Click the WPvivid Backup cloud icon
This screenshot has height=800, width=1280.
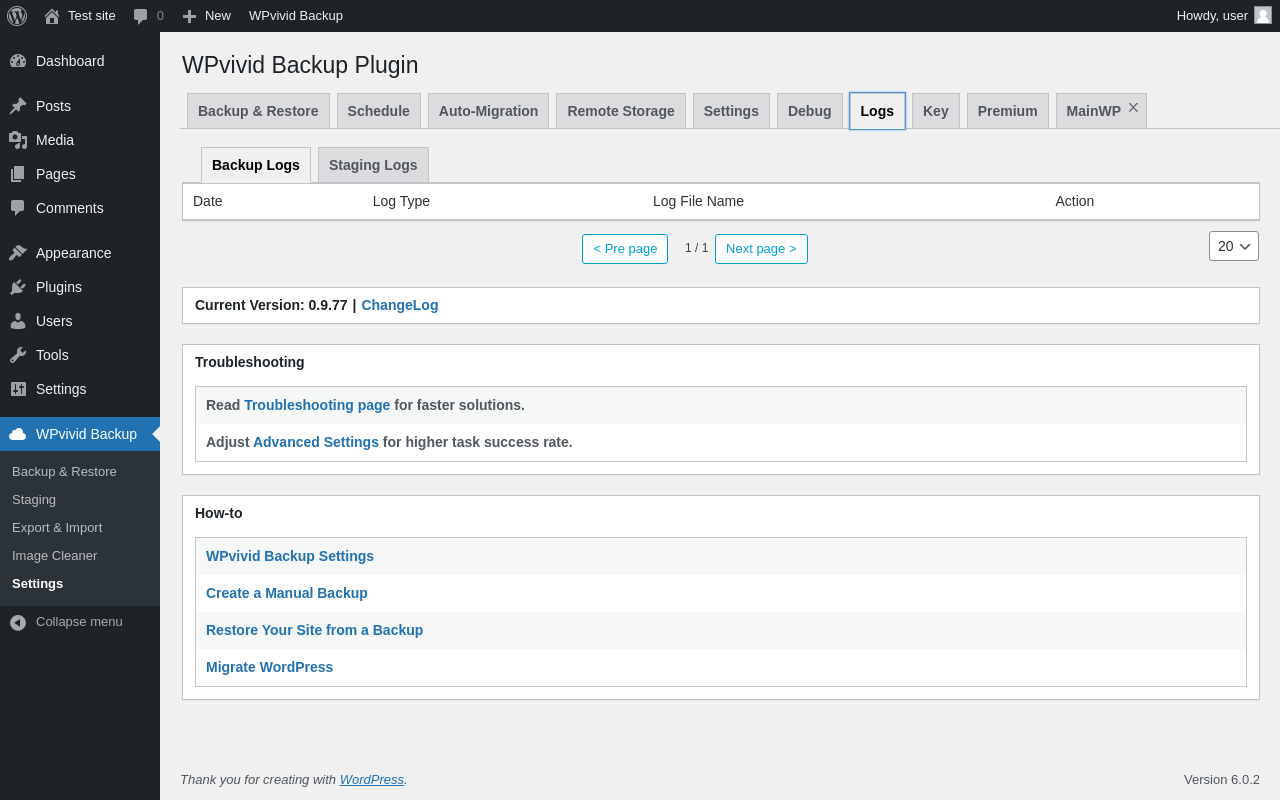point(18,434)
